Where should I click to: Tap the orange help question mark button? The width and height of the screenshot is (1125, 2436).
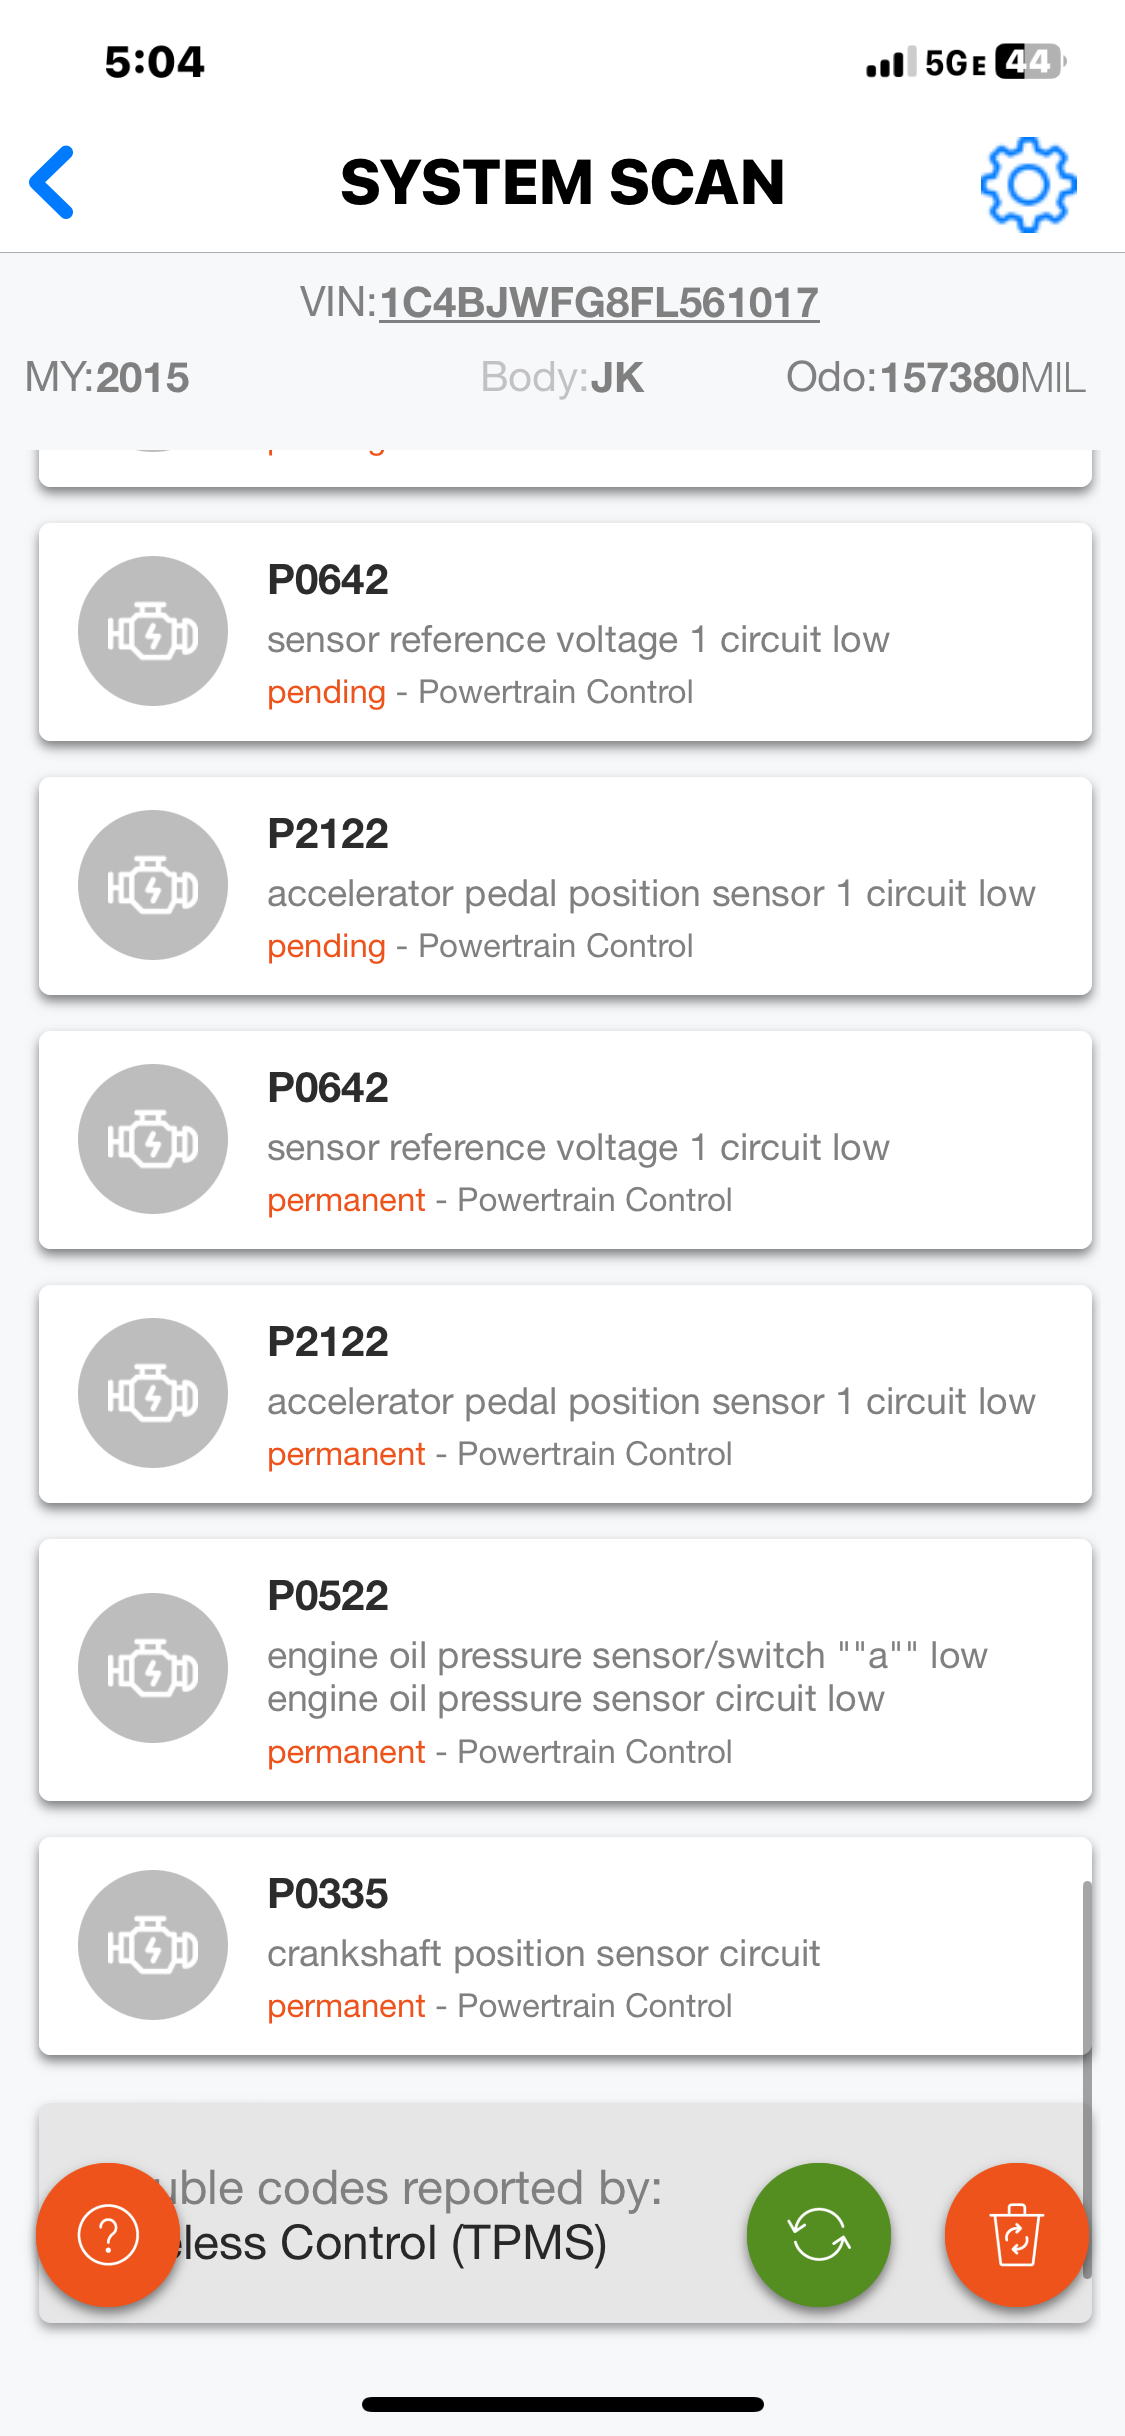[108, 2234]
